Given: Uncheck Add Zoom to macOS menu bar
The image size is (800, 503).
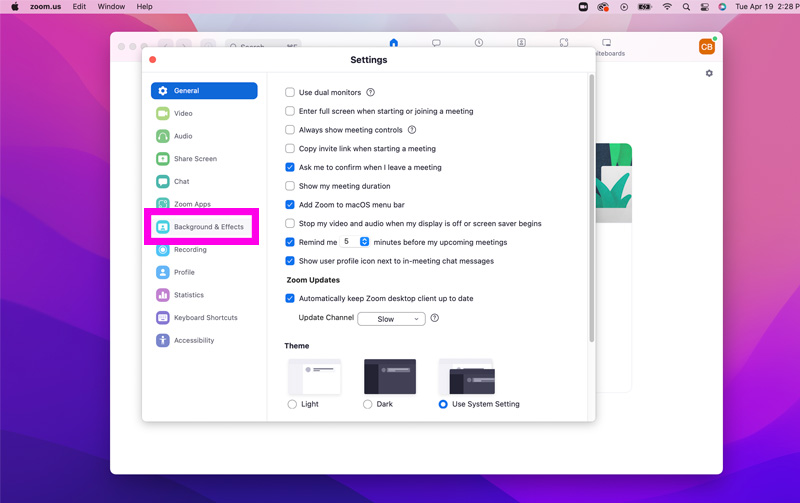Looking at the screenshot, I should coord(290,205).
